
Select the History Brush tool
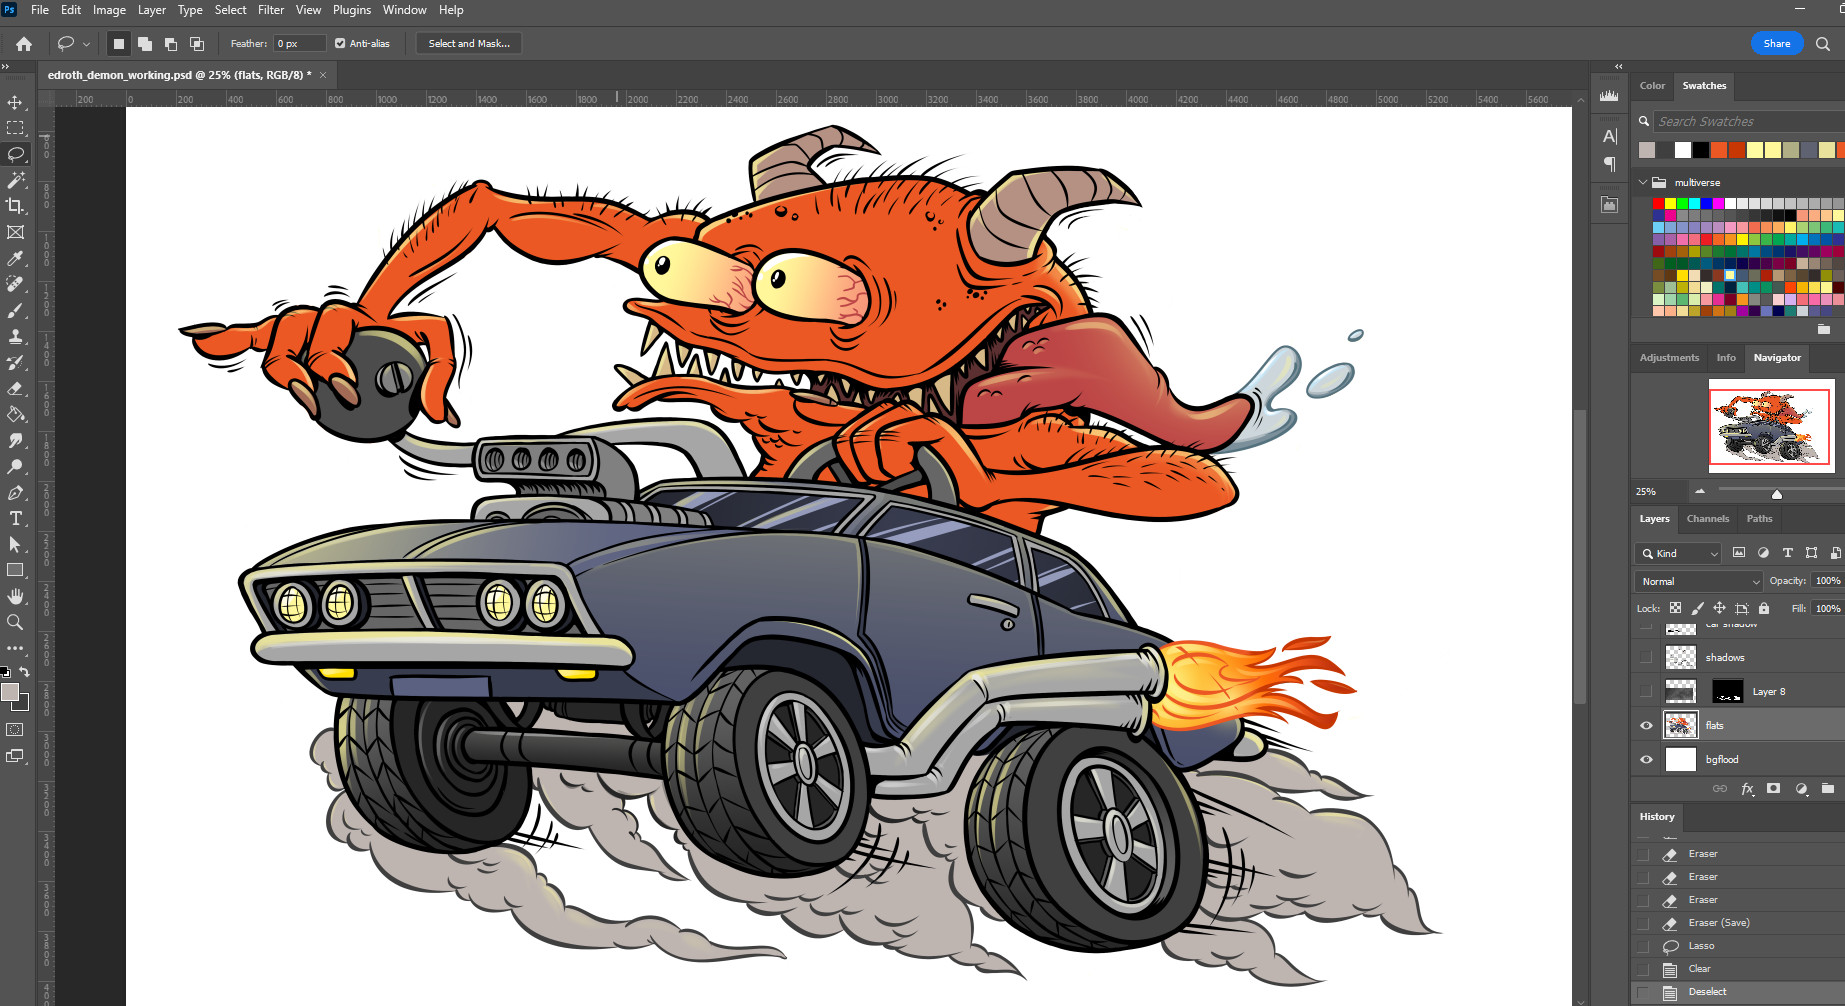click(15, 362)
